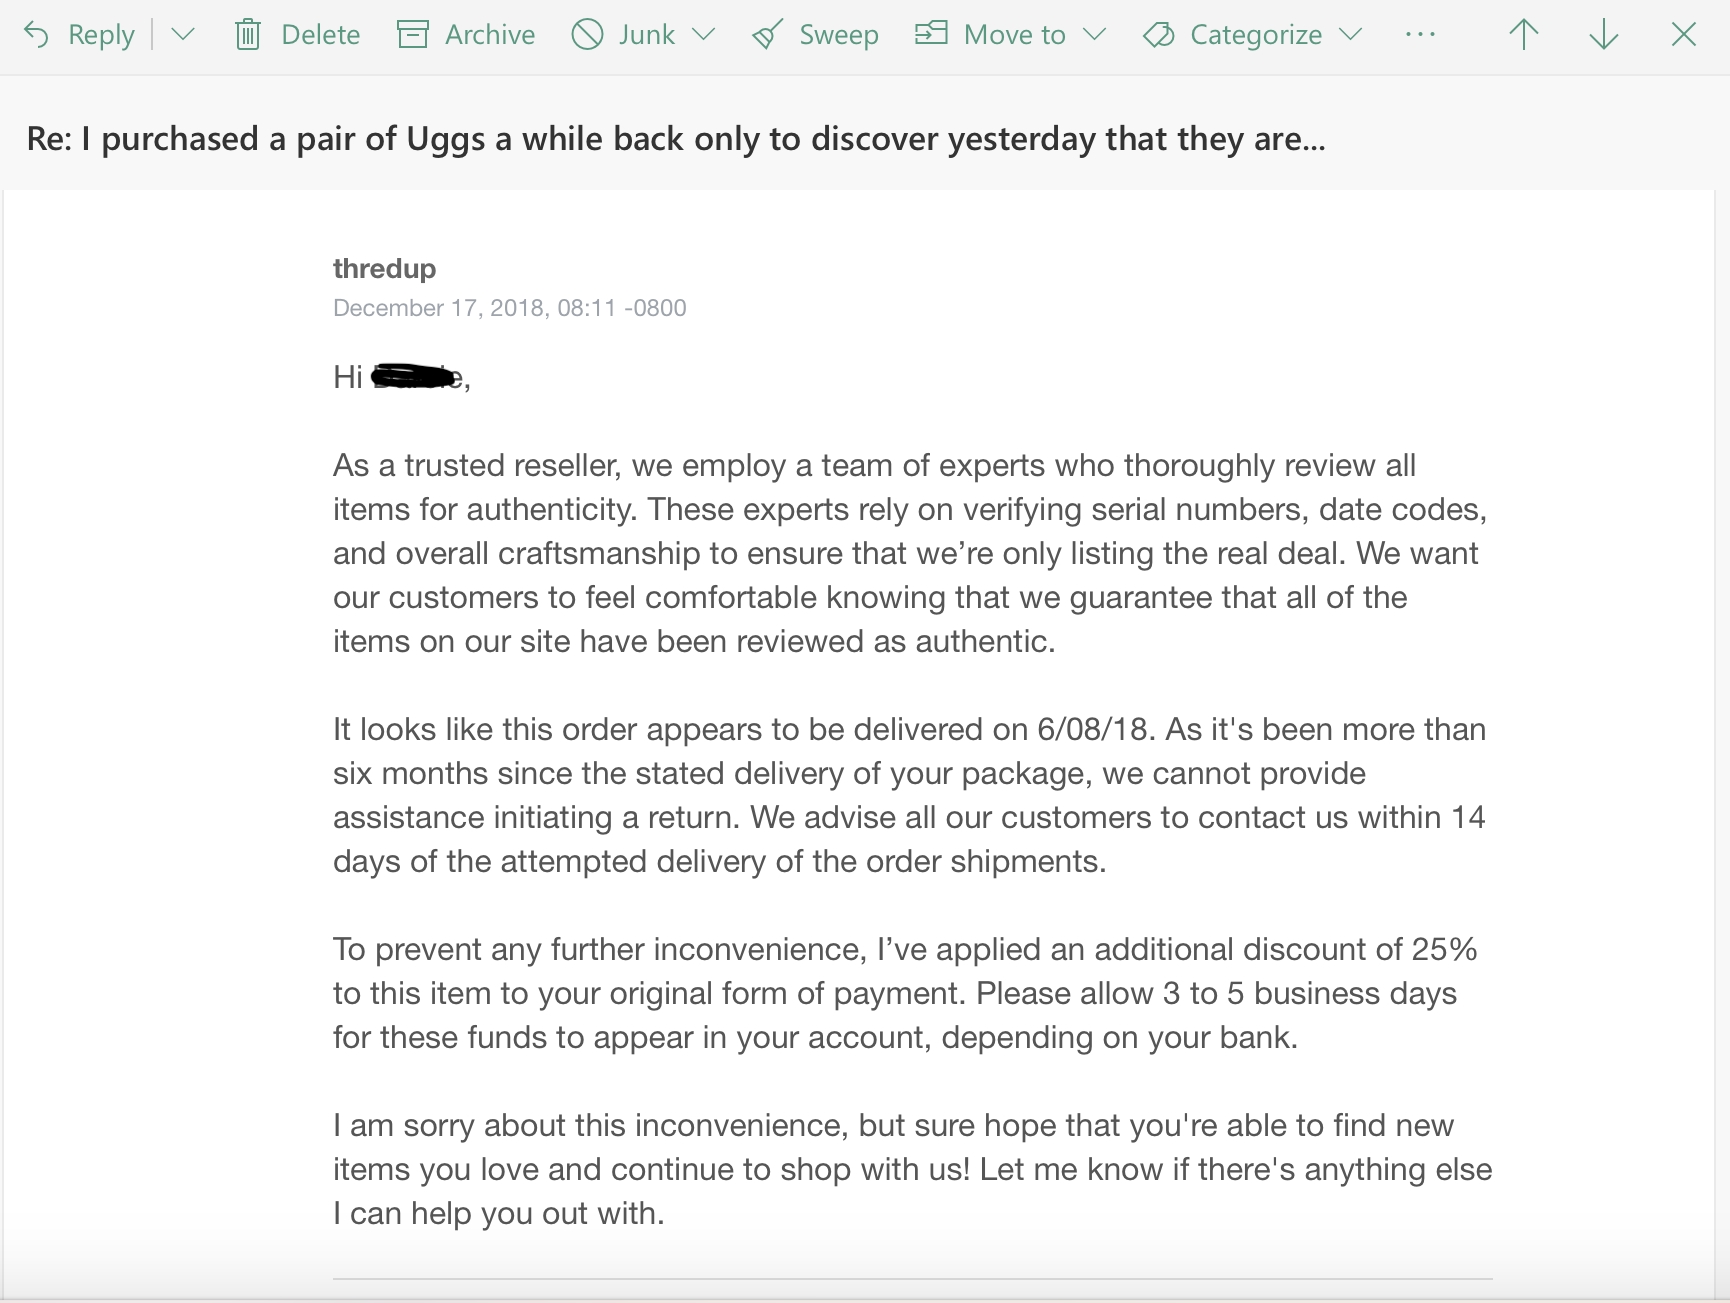
Task: Open the Junk dropdown menu
Action: pos(706,34)
